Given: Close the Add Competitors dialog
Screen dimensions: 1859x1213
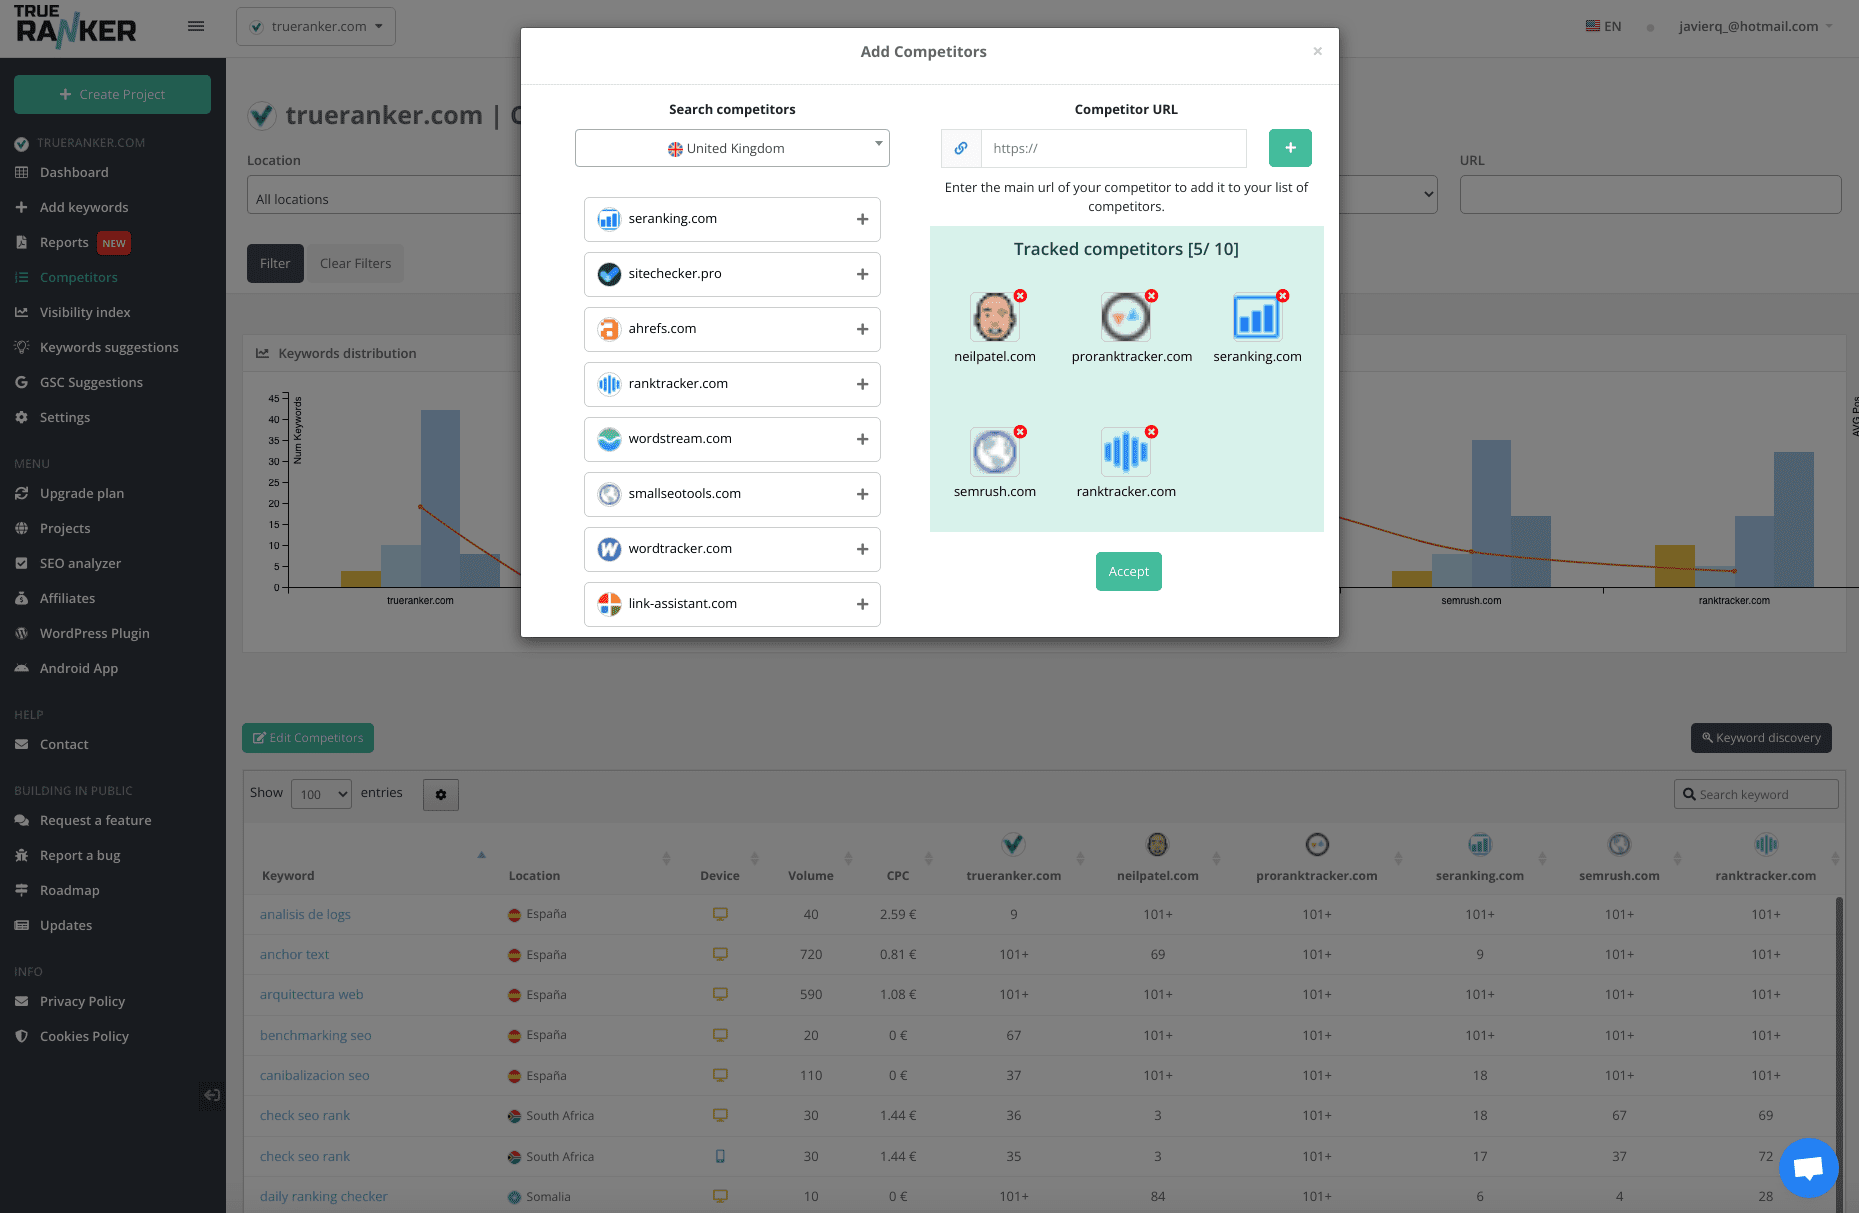Looking at the screenshot, I should 1317,51.
